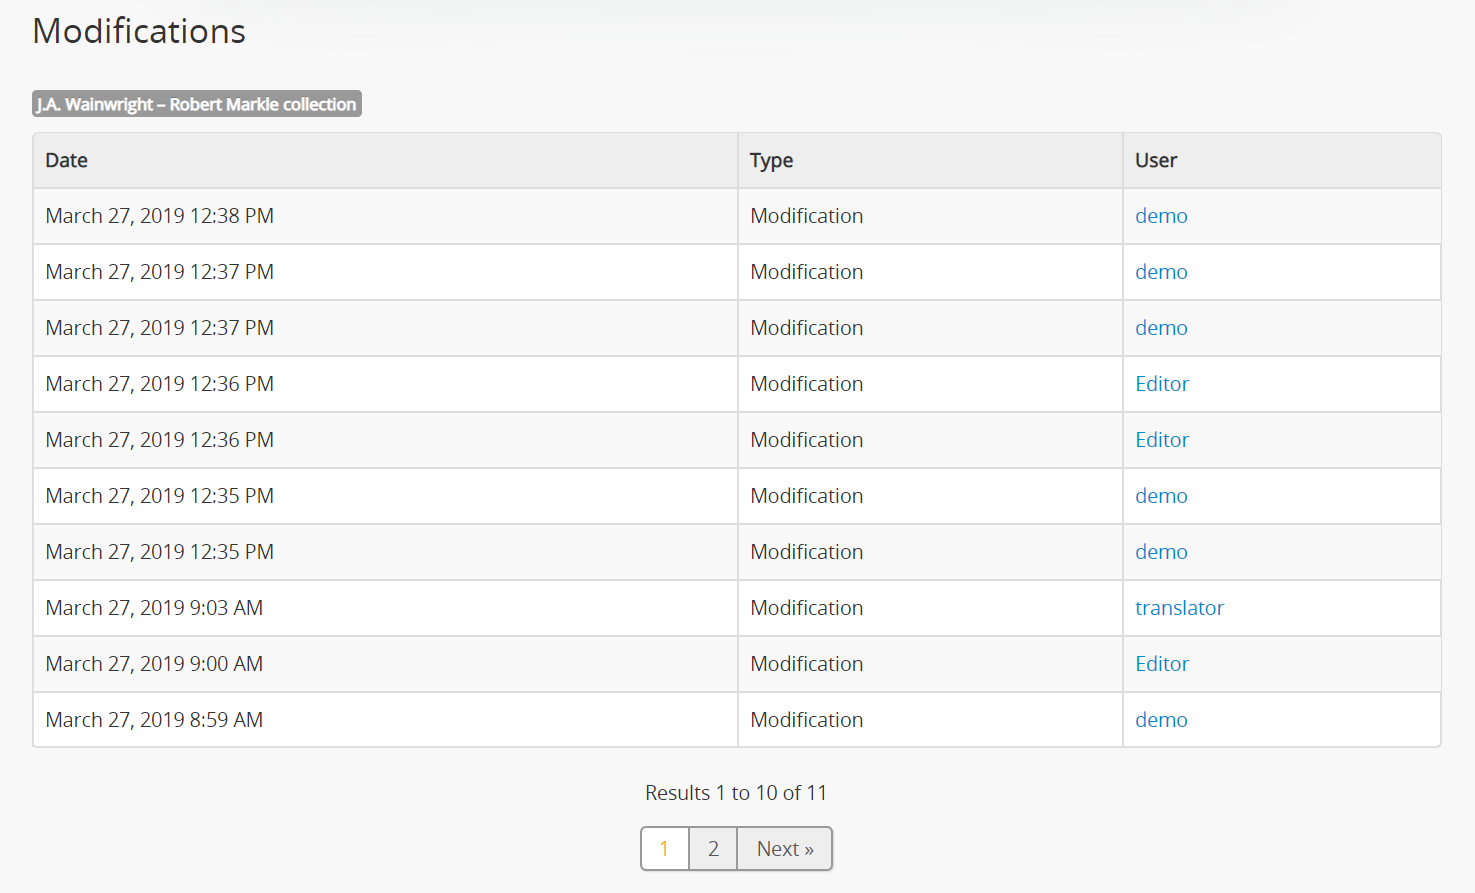The width and height of the screenshot is (1475, 893).
Task: Open Editor user link in 9:00 AM row
Action: click(1162, 664)
